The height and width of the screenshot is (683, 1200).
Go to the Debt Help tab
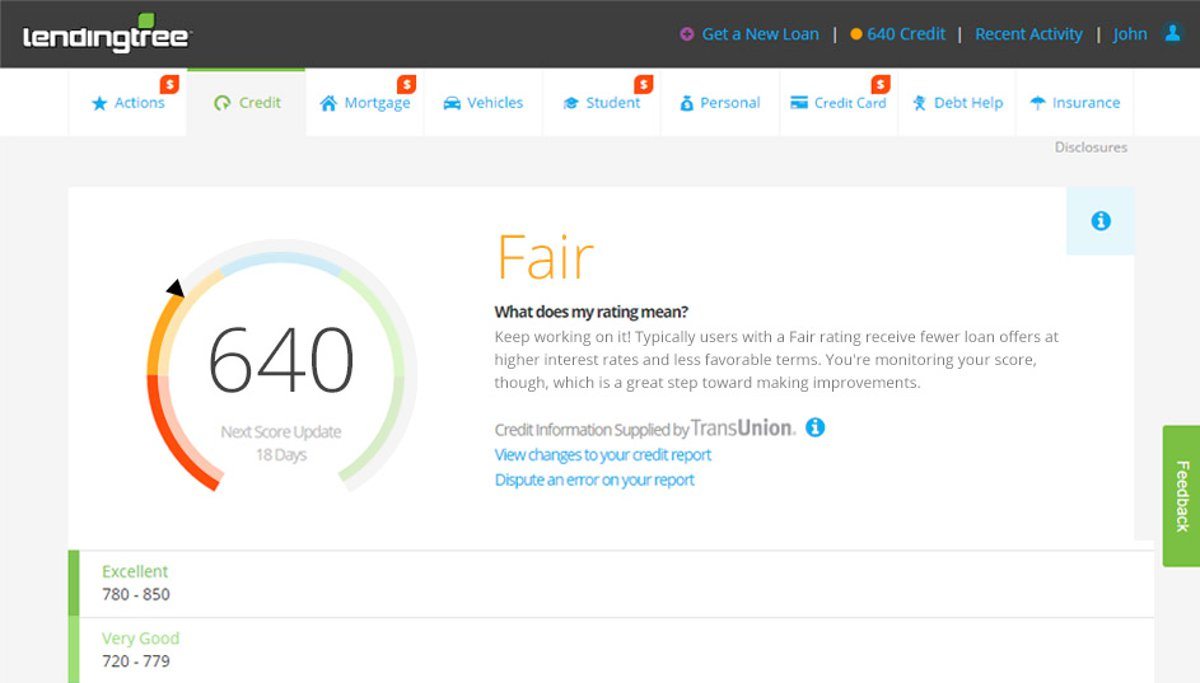[957, 103]
